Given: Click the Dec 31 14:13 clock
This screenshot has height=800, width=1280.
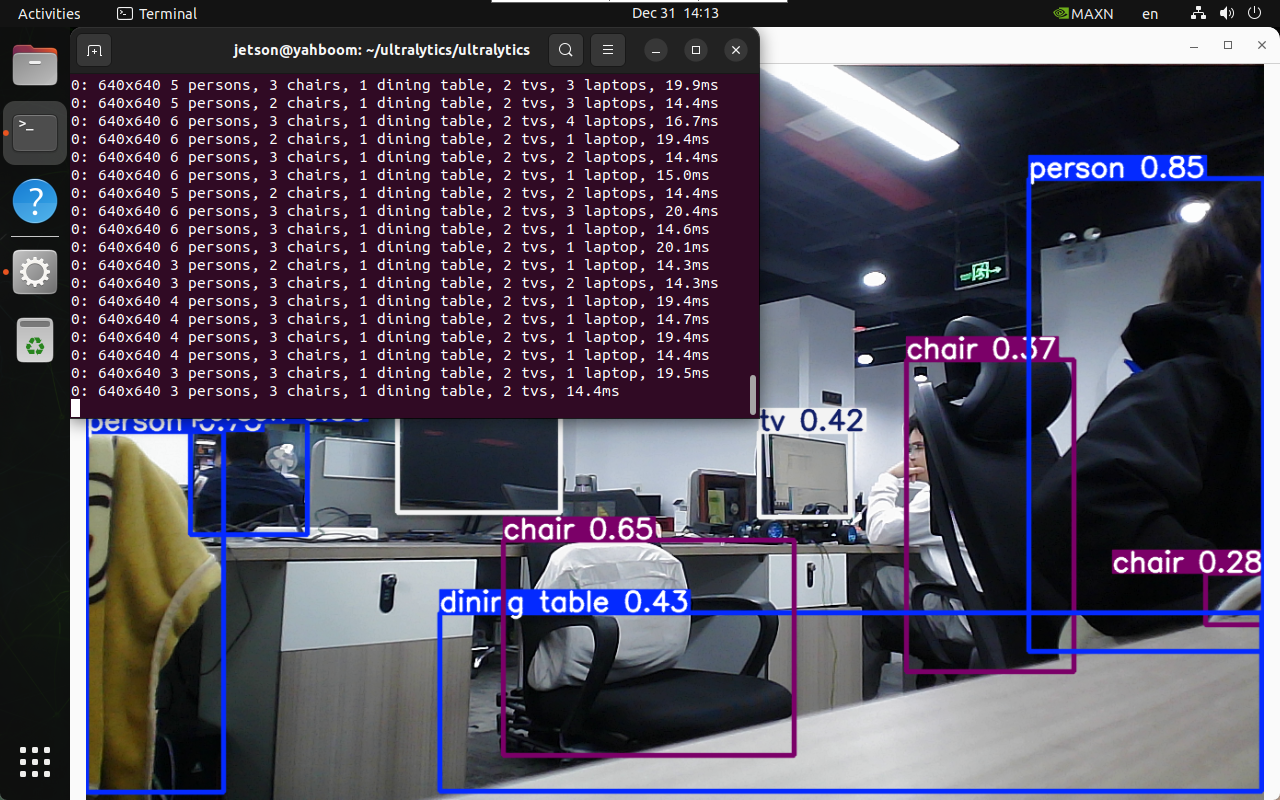Looking at the screenshot, I should [675, 14].
